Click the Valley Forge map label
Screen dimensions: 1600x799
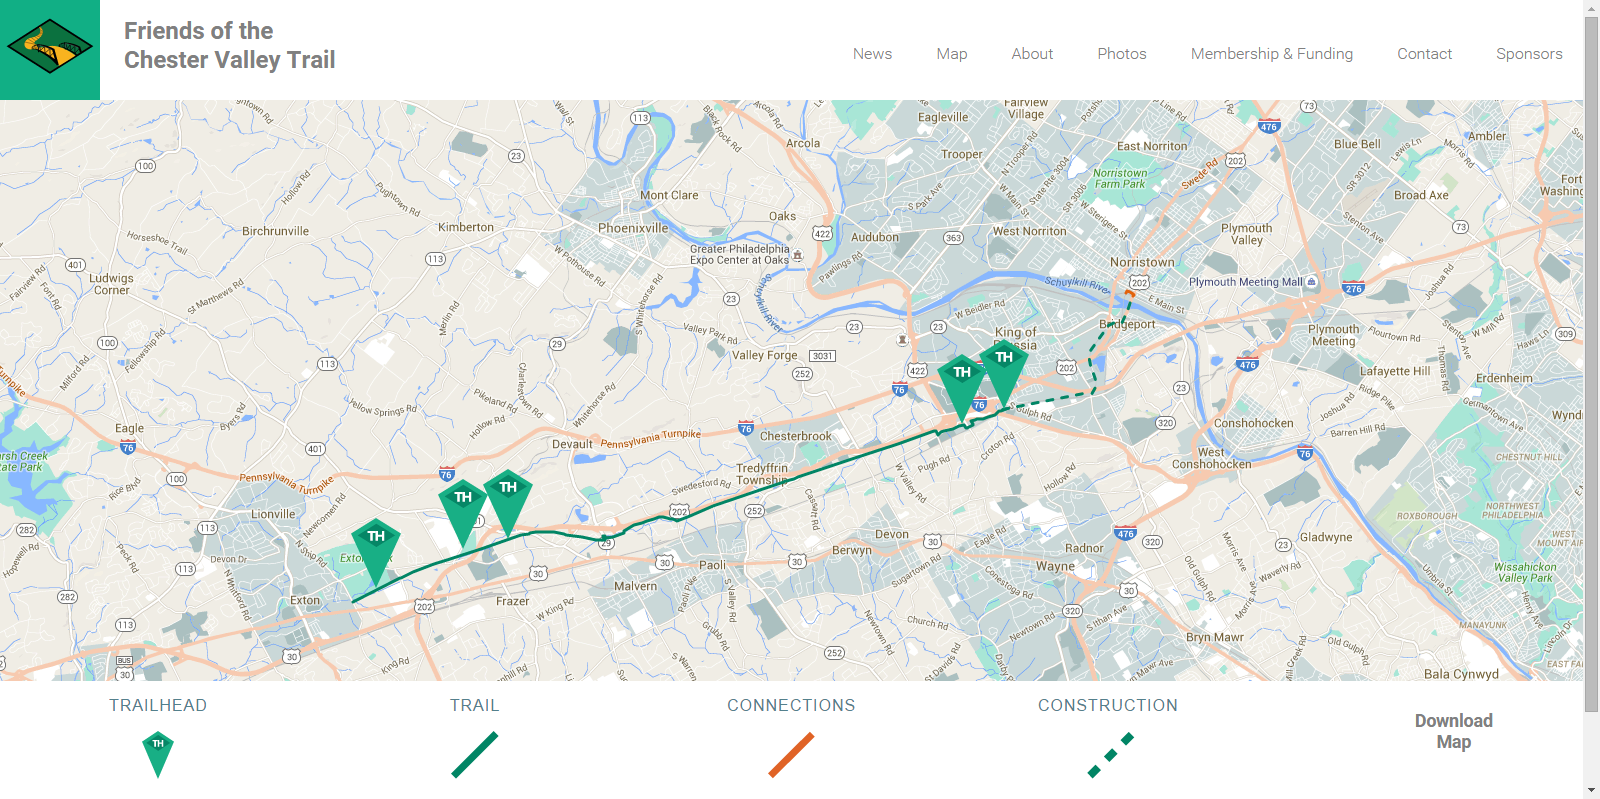(x=765, y=355)
